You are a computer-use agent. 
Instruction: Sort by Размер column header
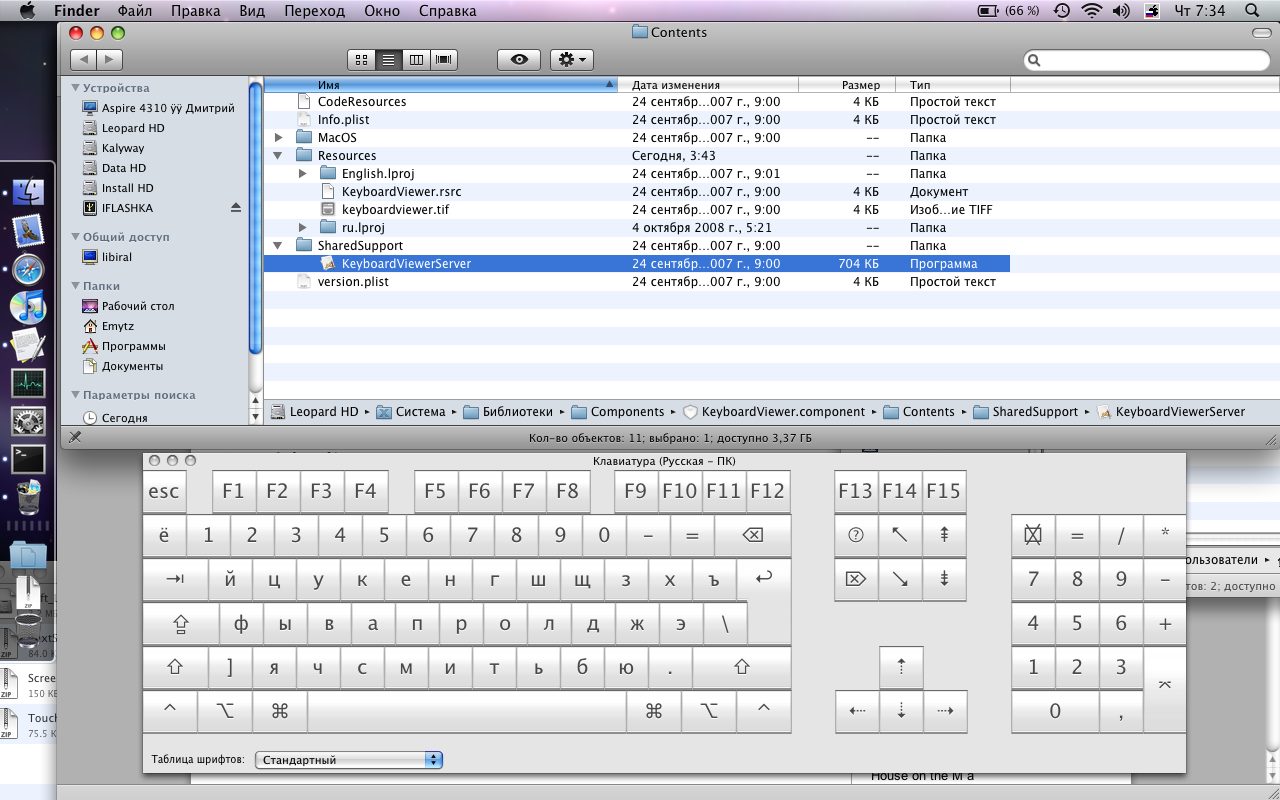click(x=846, y=85)
